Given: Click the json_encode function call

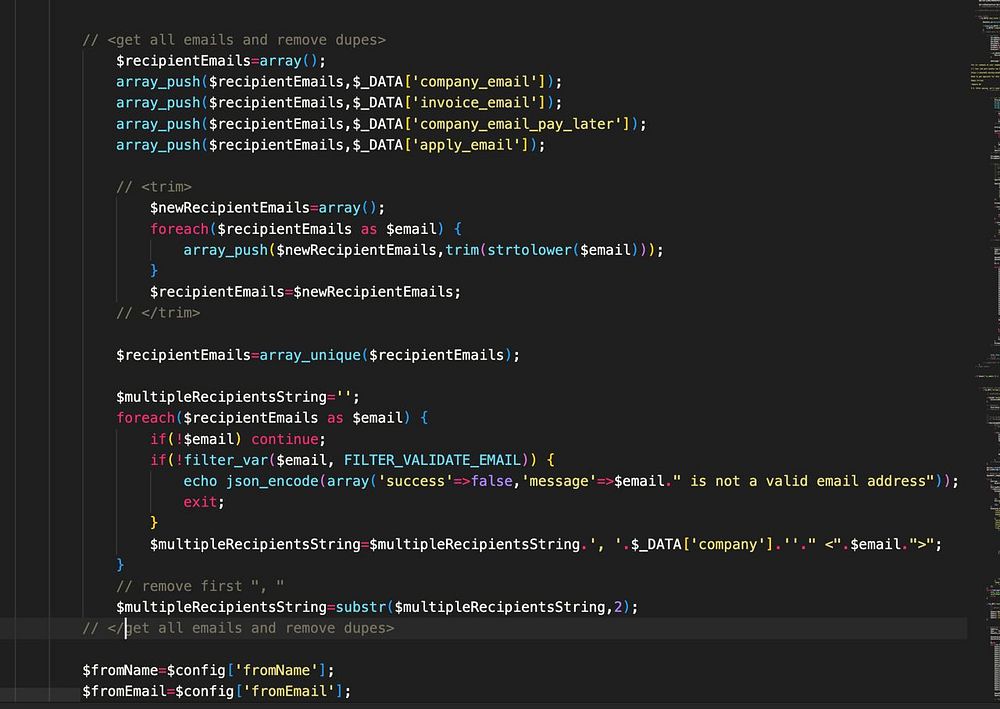Looking at the screenshot, I should pos(272,481).
